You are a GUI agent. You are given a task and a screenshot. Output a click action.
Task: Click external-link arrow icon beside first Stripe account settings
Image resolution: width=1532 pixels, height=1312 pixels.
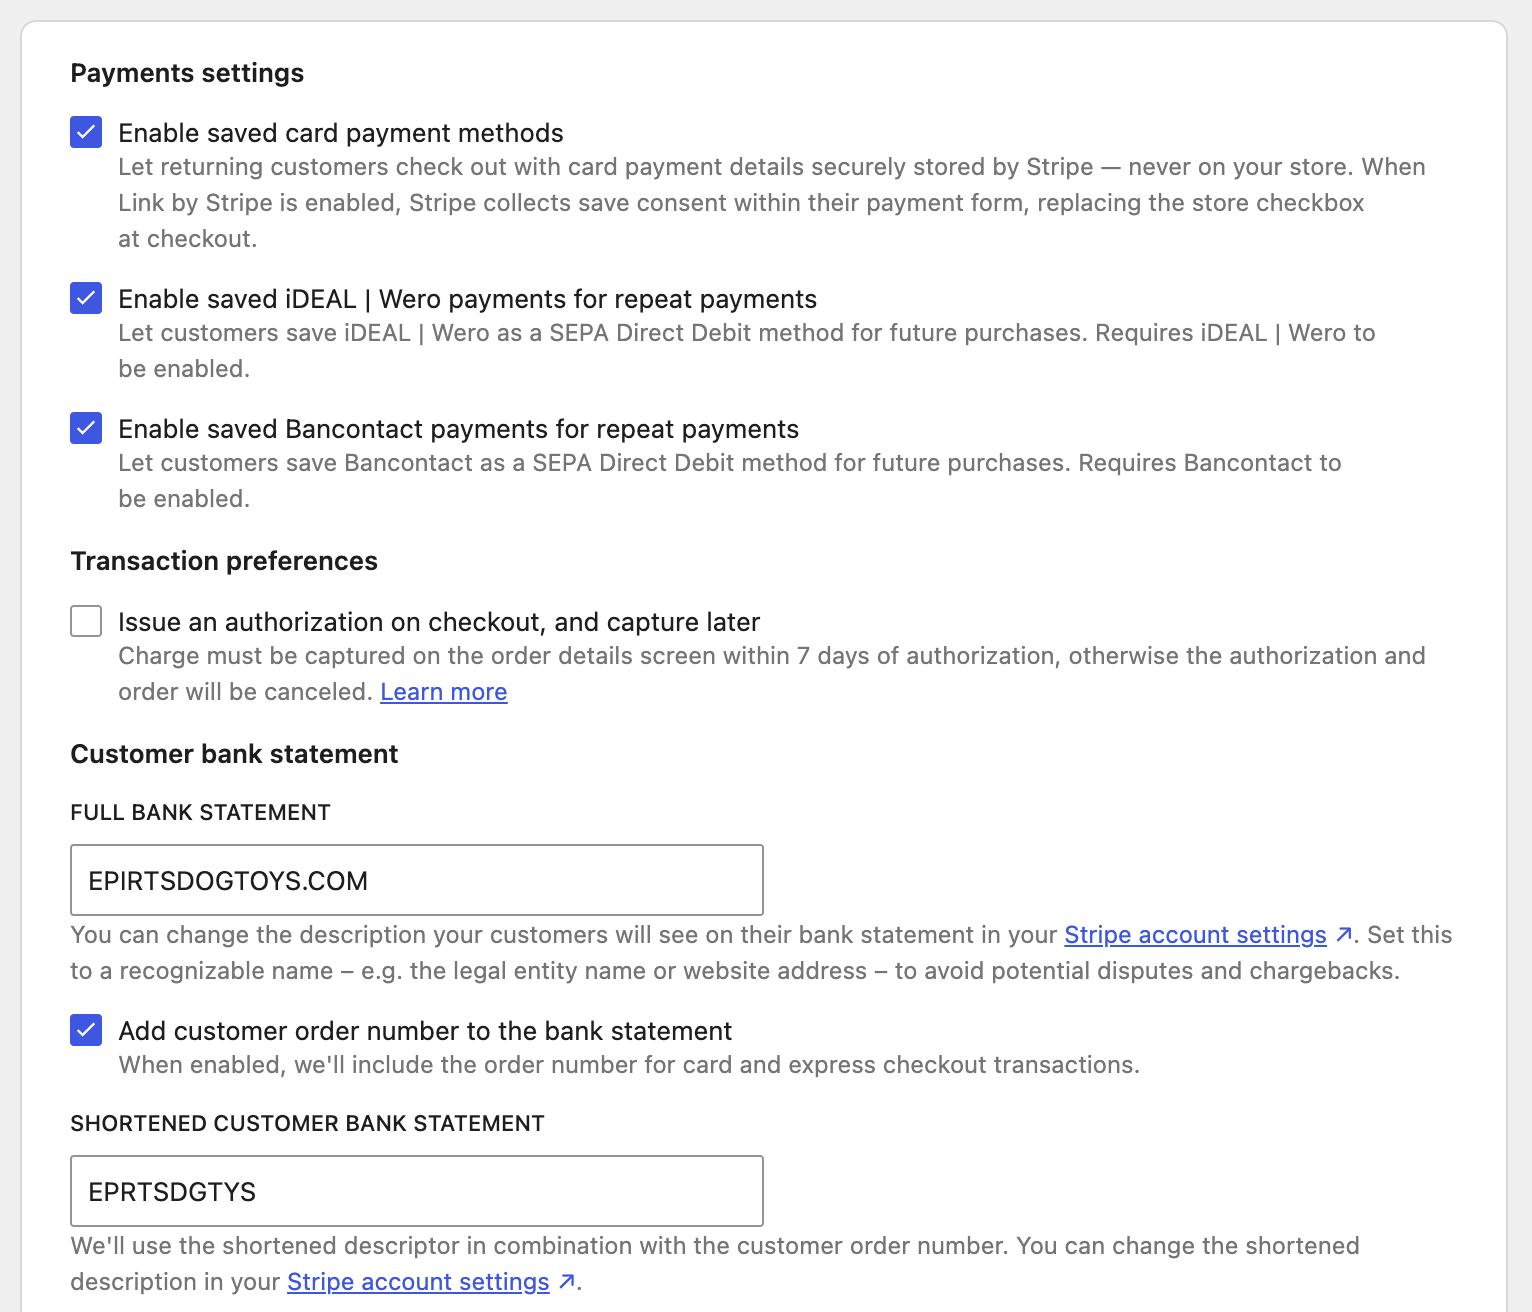(1344, 935)
